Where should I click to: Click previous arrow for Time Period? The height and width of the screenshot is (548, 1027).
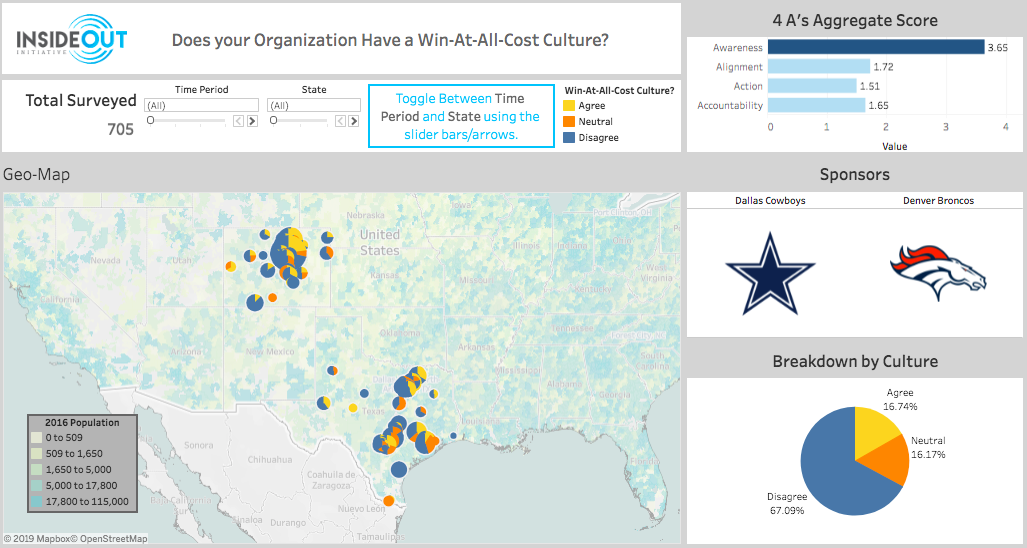(239, 121)
